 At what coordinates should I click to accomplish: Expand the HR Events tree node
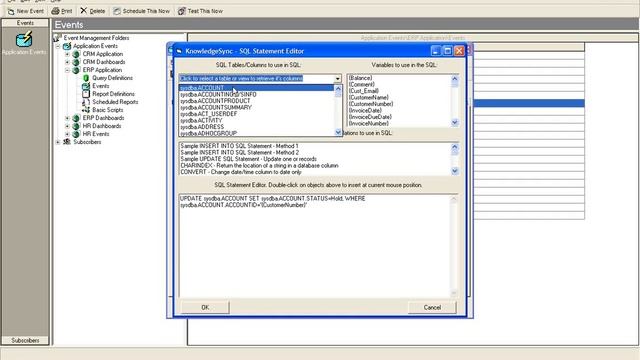click(67, 134)
